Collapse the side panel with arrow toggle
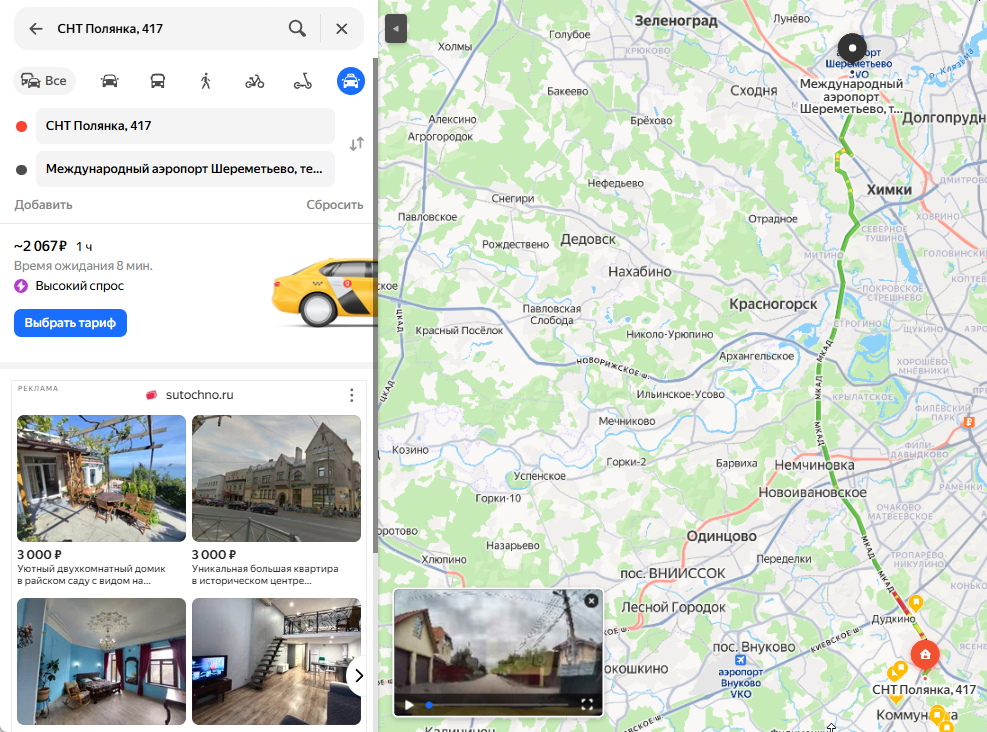The height and width of the screenshot is (732, 987). click(x=396, y=29)
